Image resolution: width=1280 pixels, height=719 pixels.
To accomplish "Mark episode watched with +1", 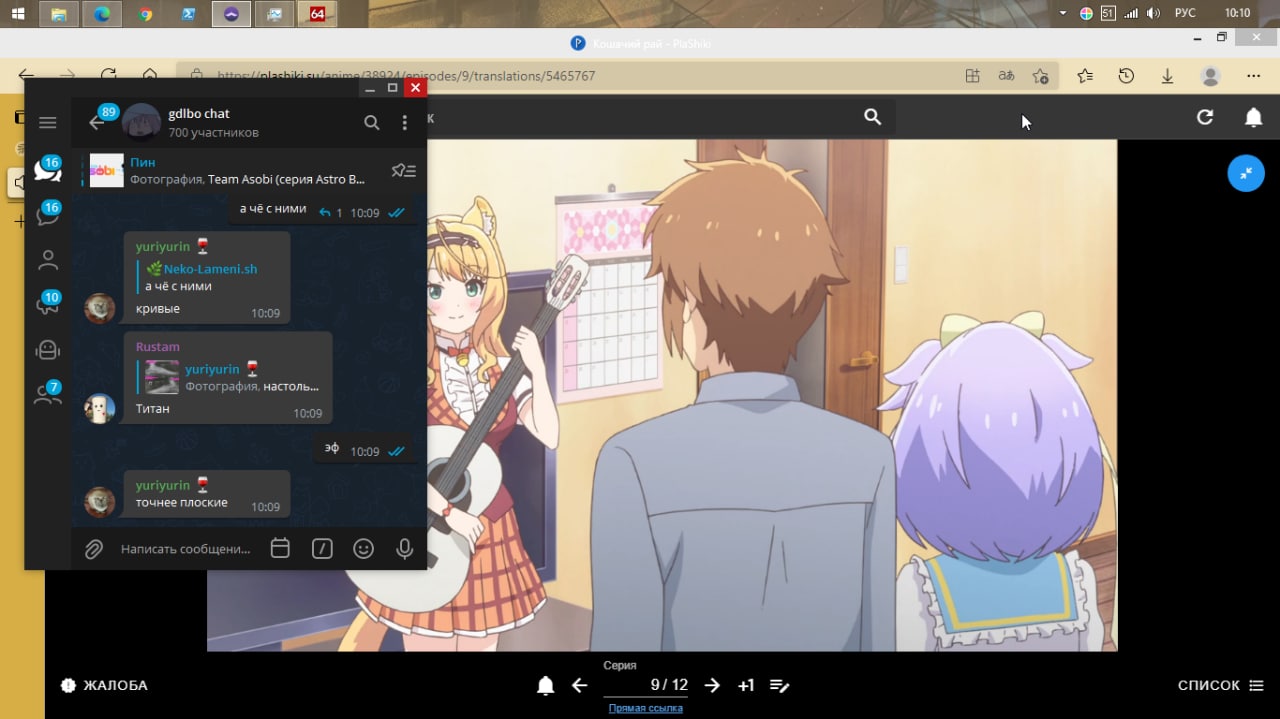I will click(x=746, y=685).
